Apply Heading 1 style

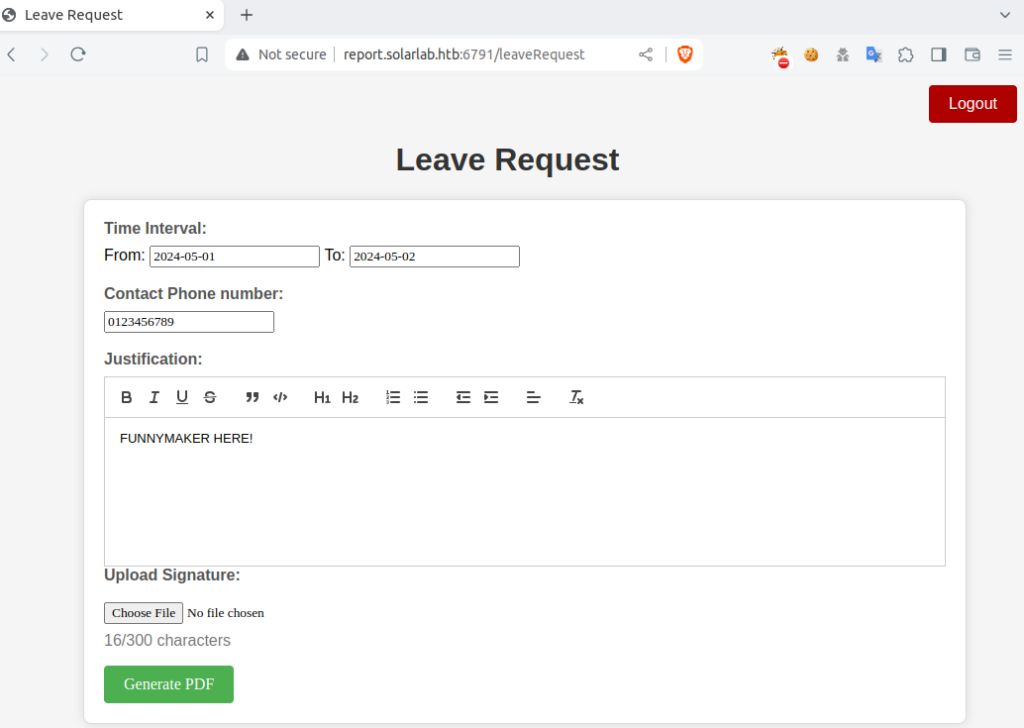click(322, 397)
